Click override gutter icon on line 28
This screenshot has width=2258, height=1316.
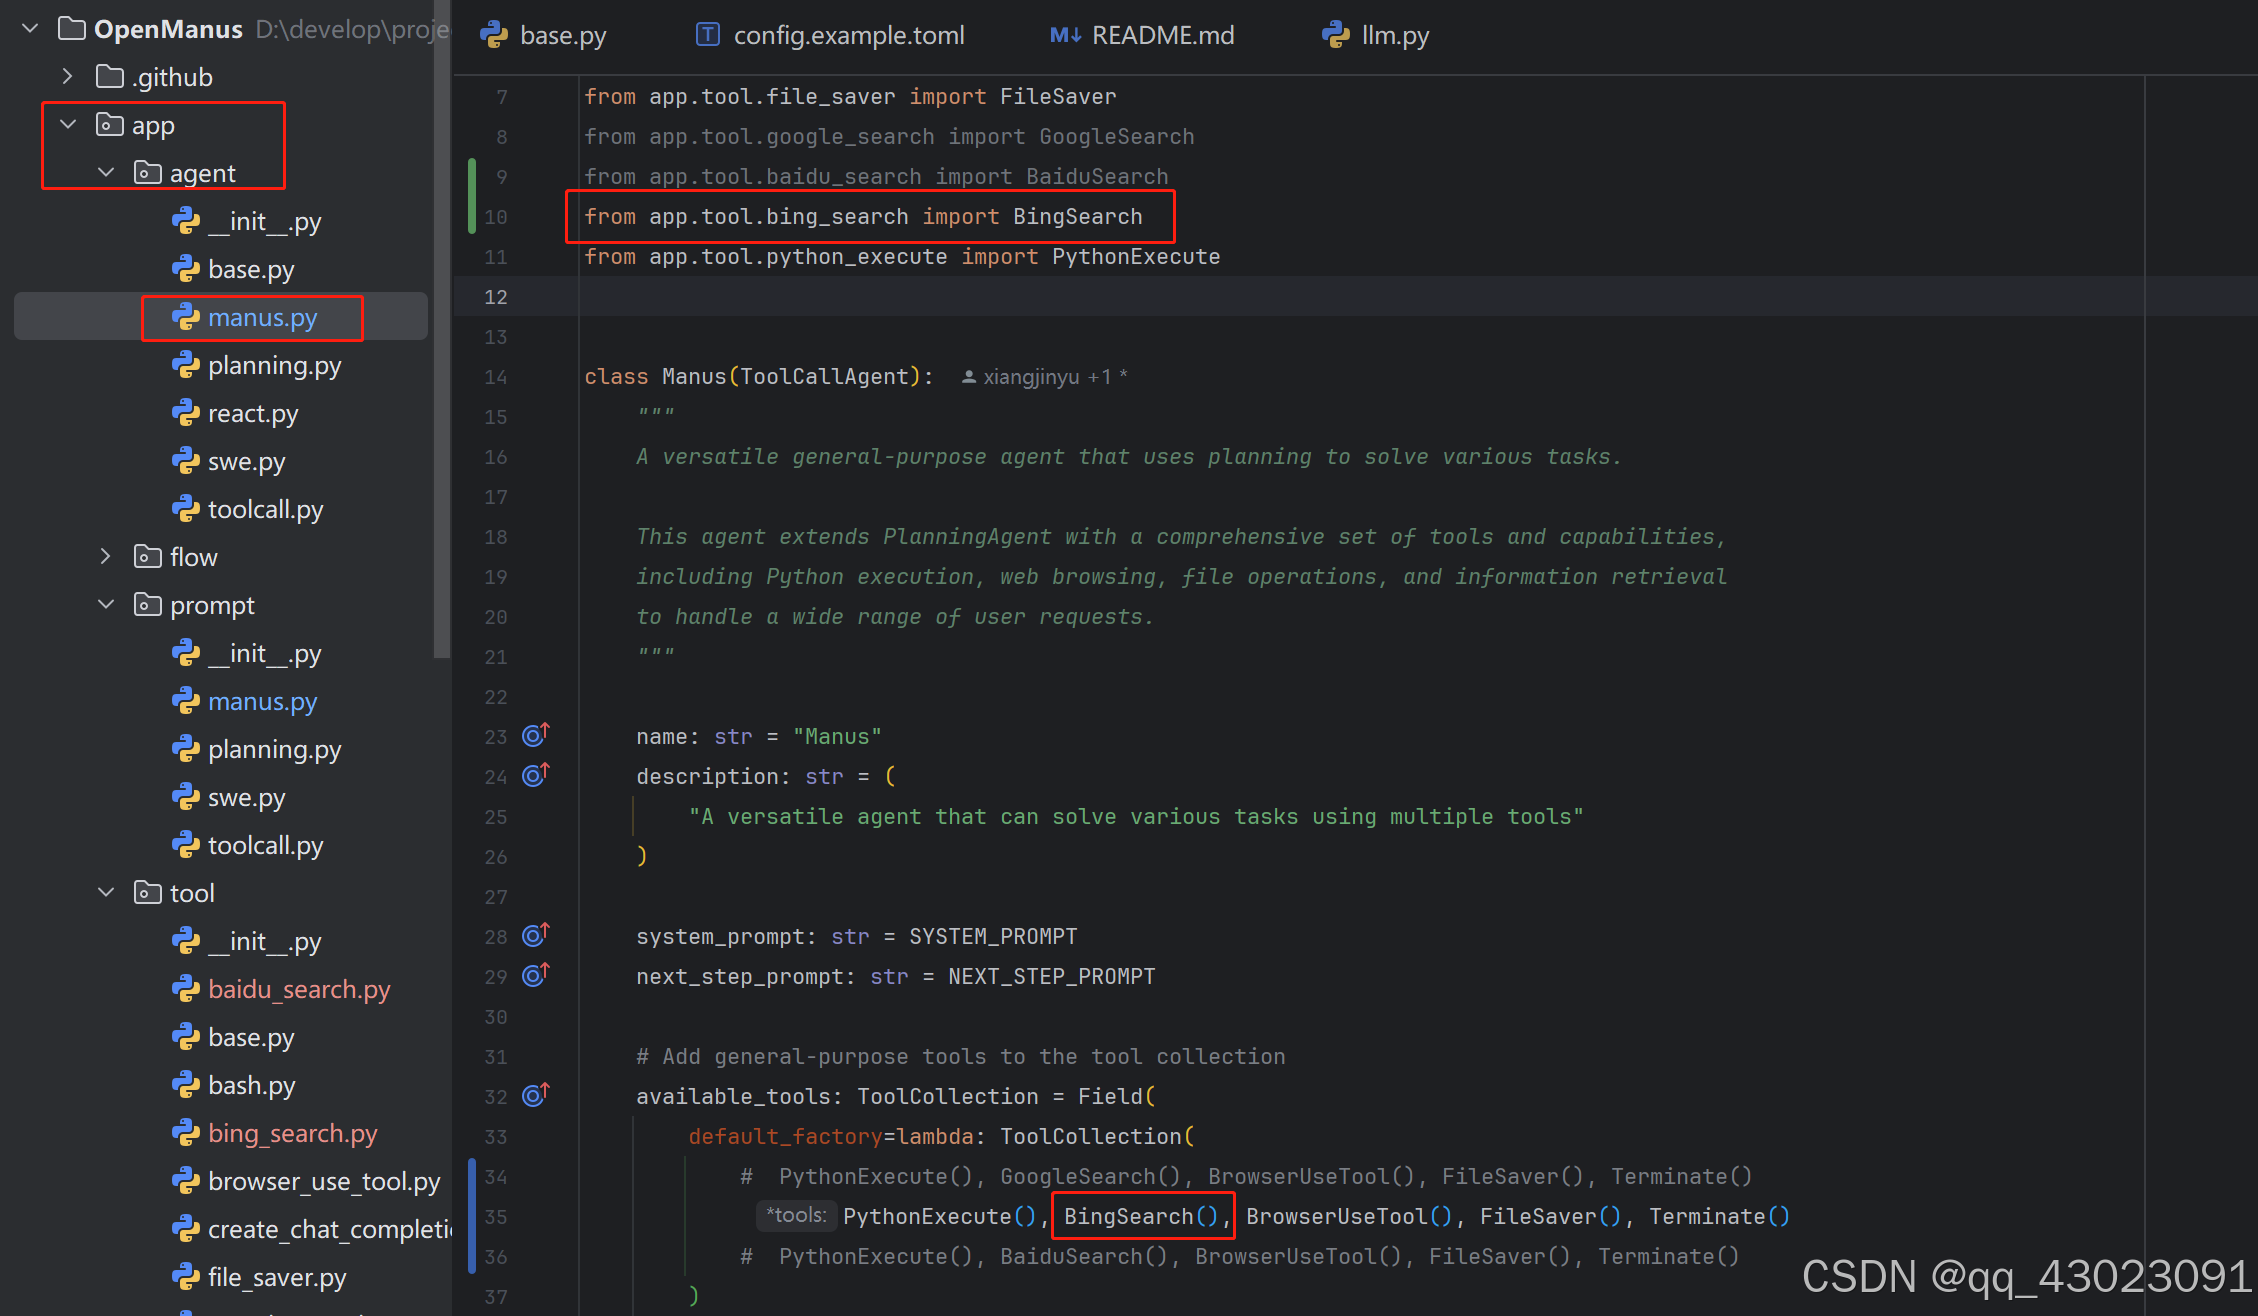(x=535, y=936)
